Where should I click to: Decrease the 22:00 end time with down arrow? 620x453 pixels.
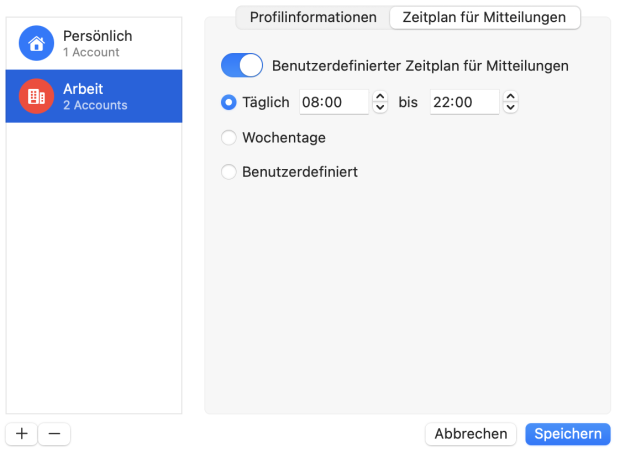pyautogui.click(x=511, y=108)
